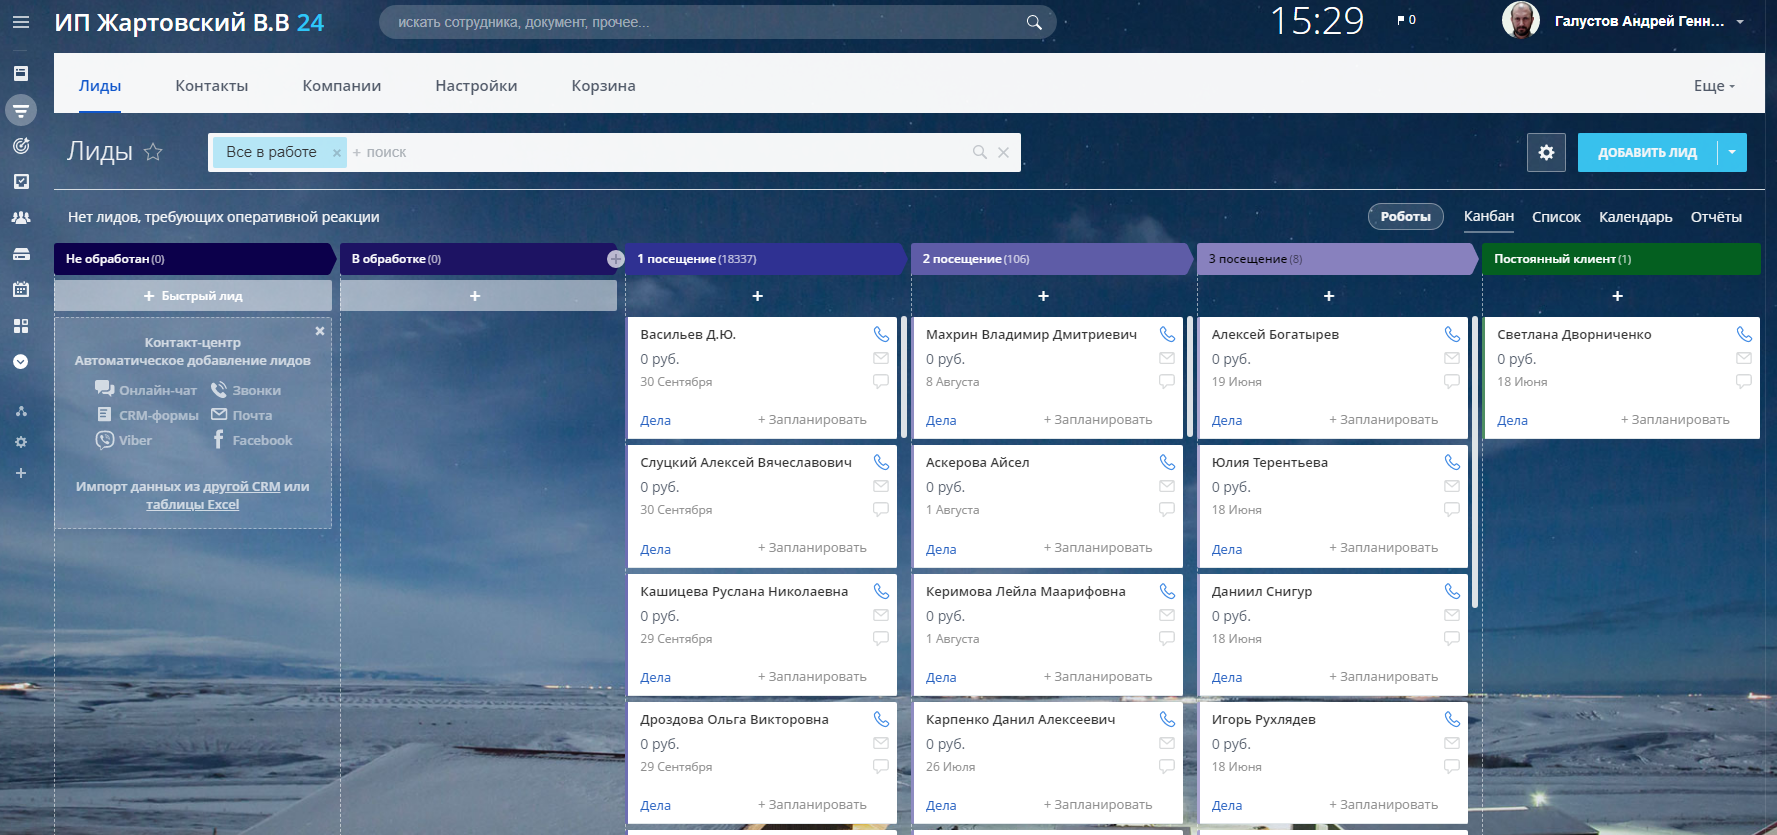Screen dimensions: 1777x835
Task: Open the 'таблицы Excel' import link
Action: point(192,505)
